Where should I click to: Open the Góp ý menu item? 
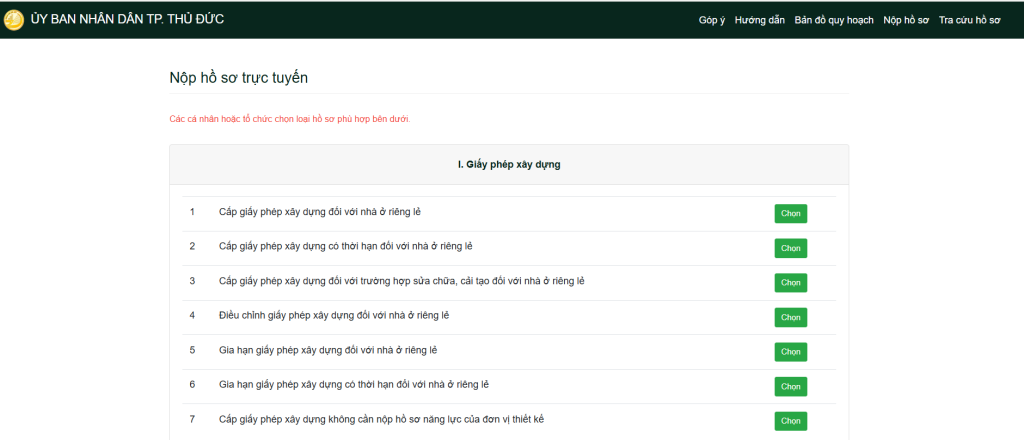pyautogui.click(x=712, y=20)
